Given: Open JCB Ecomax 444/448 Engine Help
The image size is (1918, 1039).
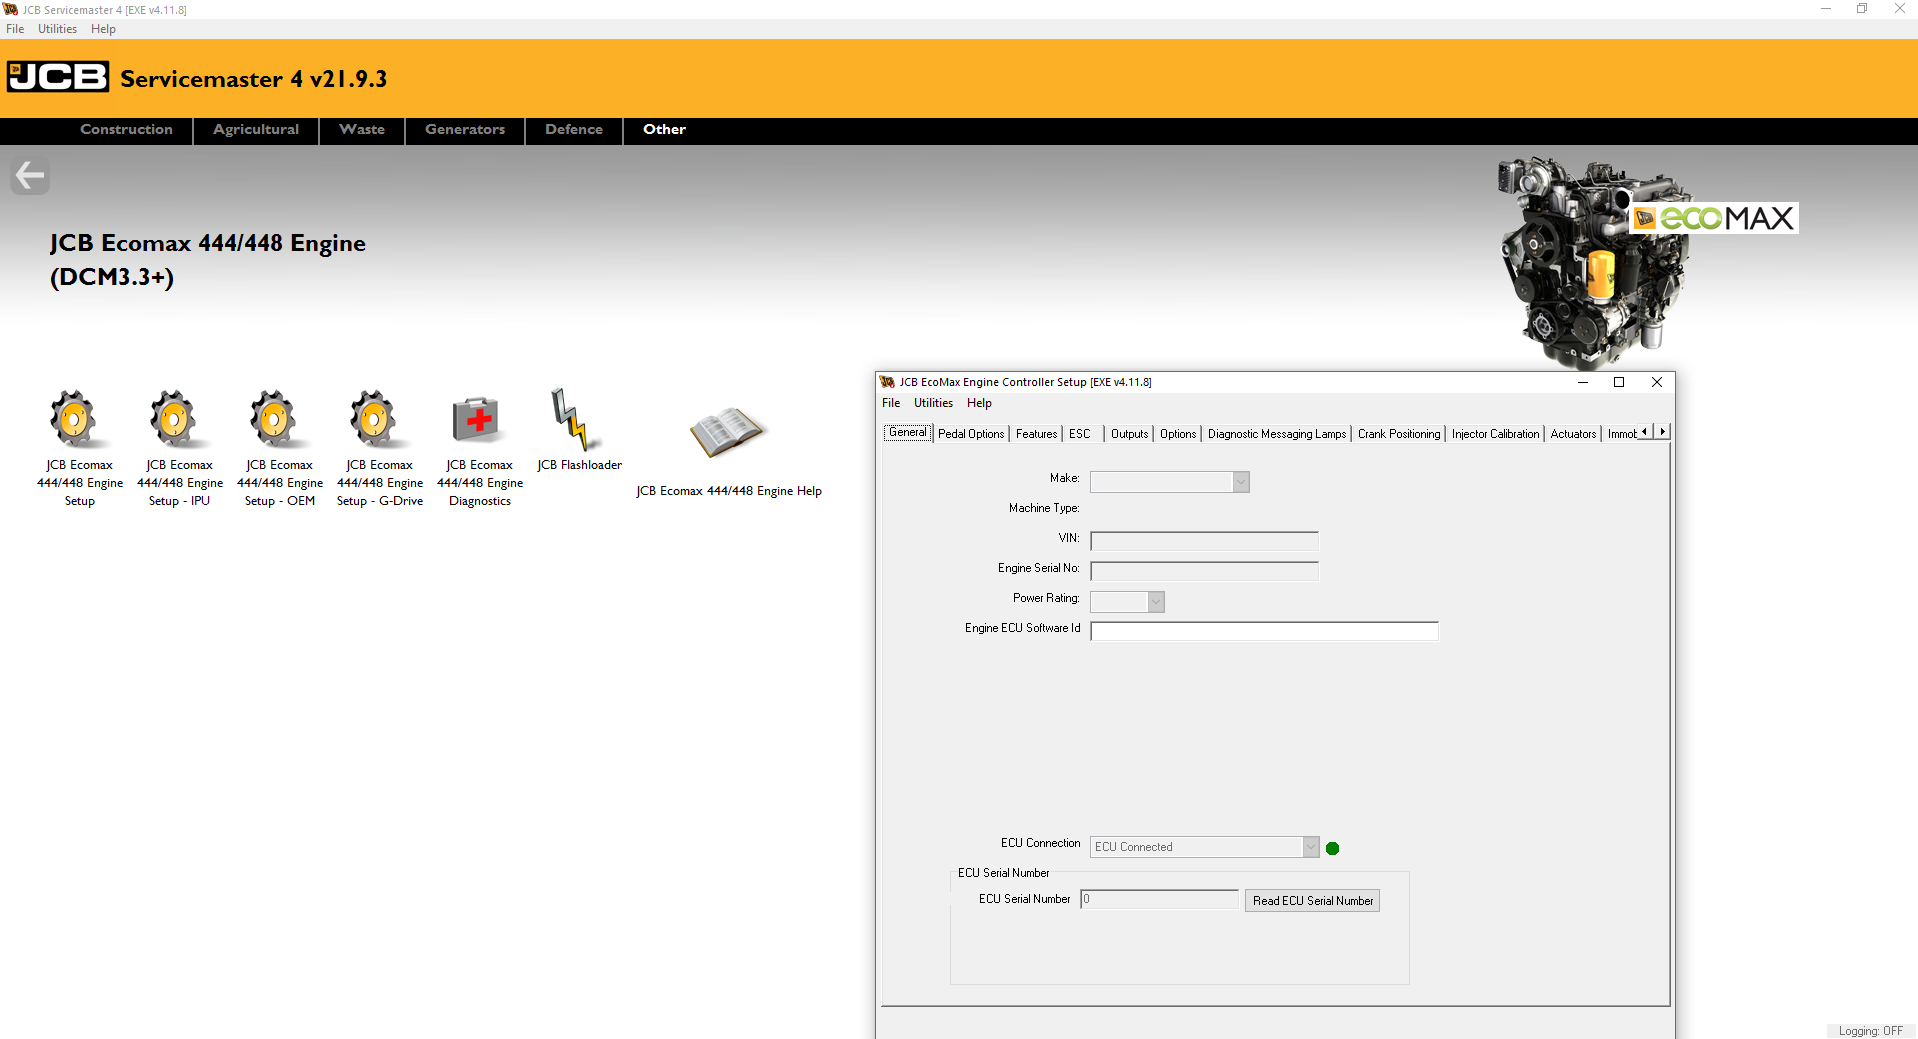Looking at the screenshot, I should click(729, 430).
